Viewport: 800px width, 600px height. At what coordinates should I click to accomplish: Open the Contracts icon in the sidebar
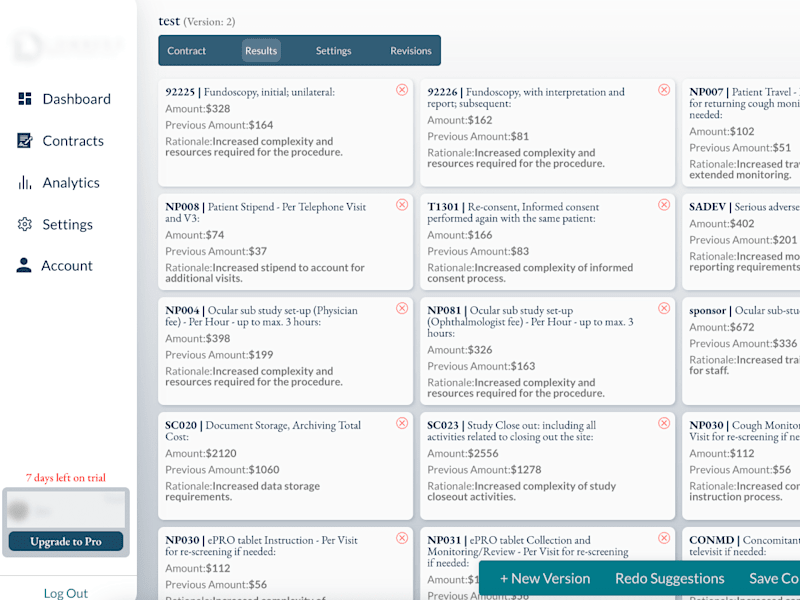pyautogui.click(x=24, y=140)
